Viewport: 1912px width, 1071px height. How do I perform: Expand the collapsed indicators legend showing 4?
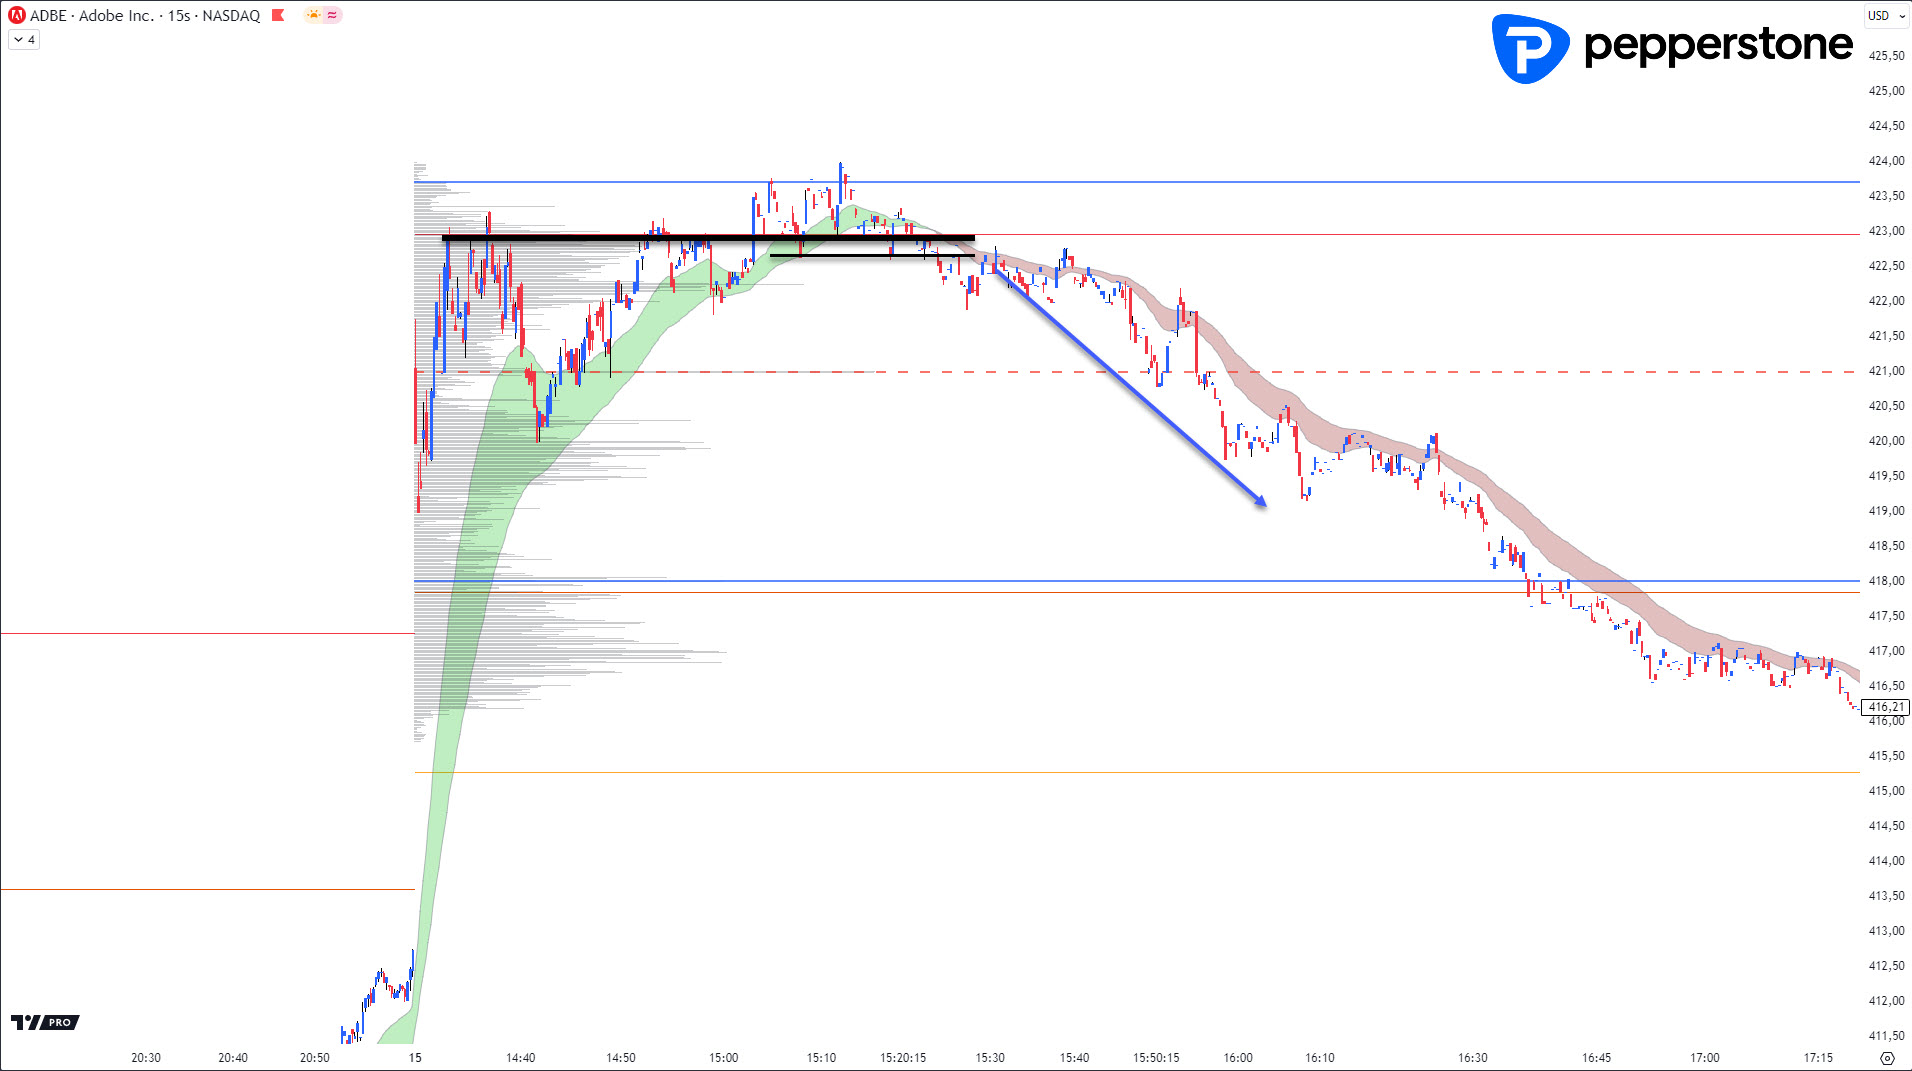pyautogui.click(x=25, y=40)
